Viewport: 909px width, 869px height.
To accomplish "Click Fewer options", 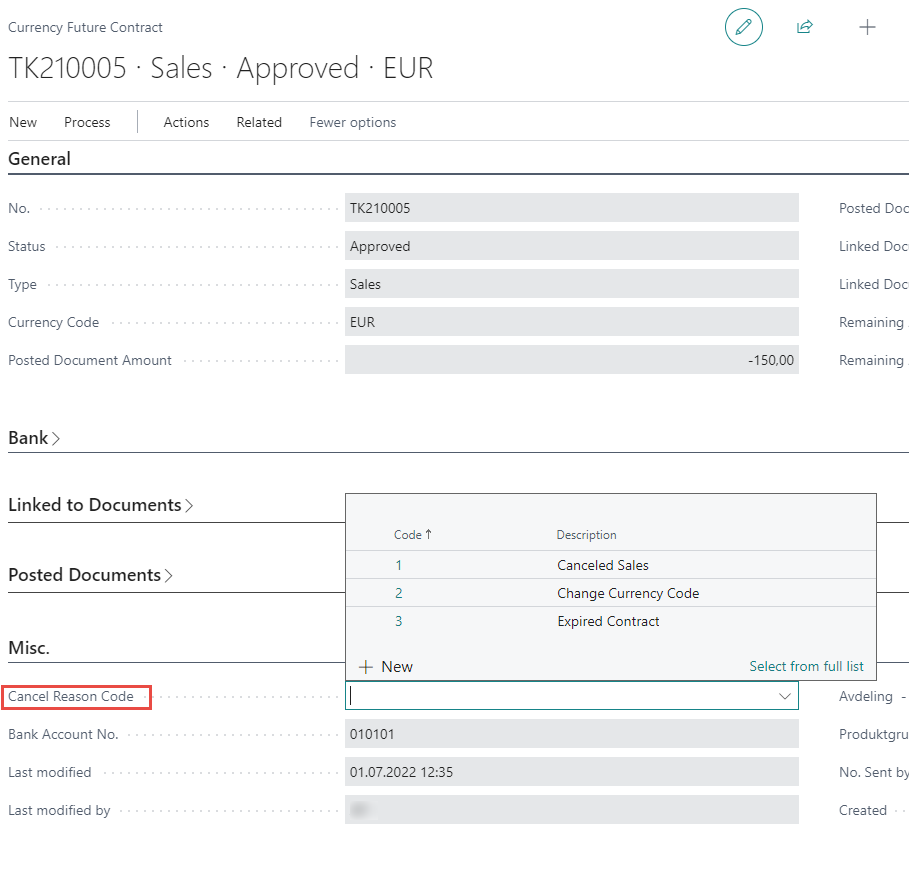I will click(x=352, y=122).
